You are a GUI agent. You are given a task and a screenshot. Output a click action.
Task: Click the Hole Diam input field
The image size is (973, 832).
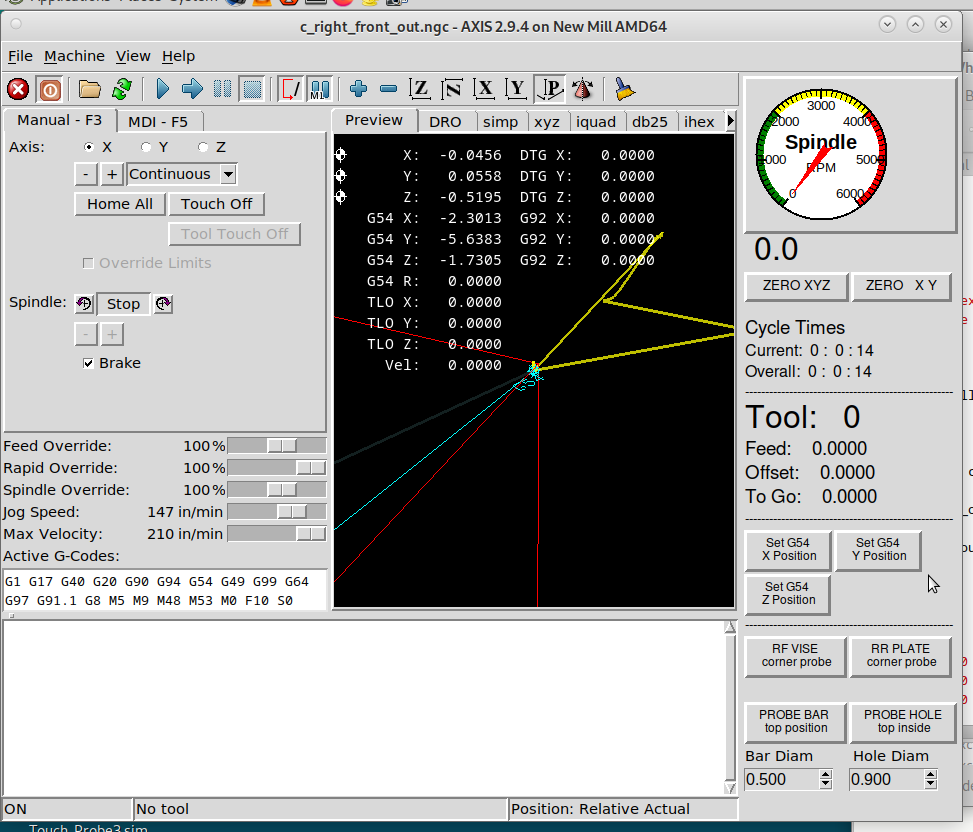[884, 779]
